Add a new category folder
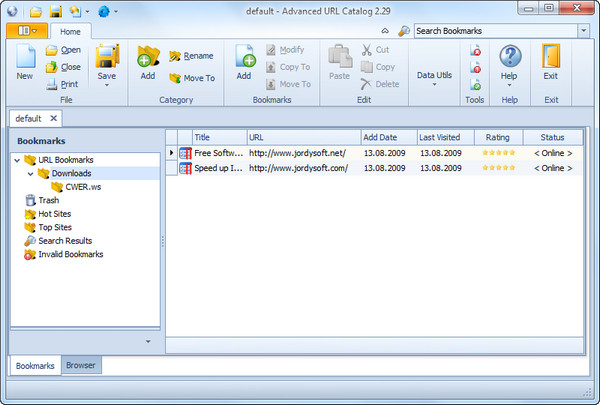Viewport: 600px width, 405px height. pos(148,62)
